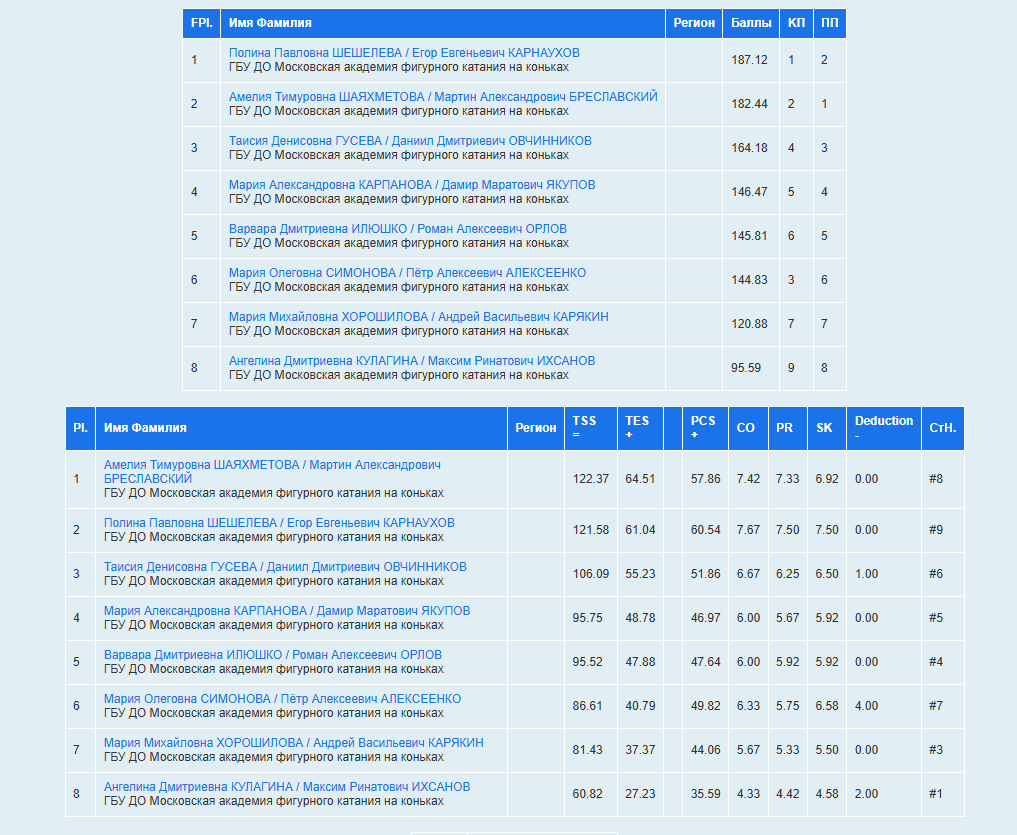Select TSS value 60.82
The image size is (1017, 835).
(x=588, y=794)
